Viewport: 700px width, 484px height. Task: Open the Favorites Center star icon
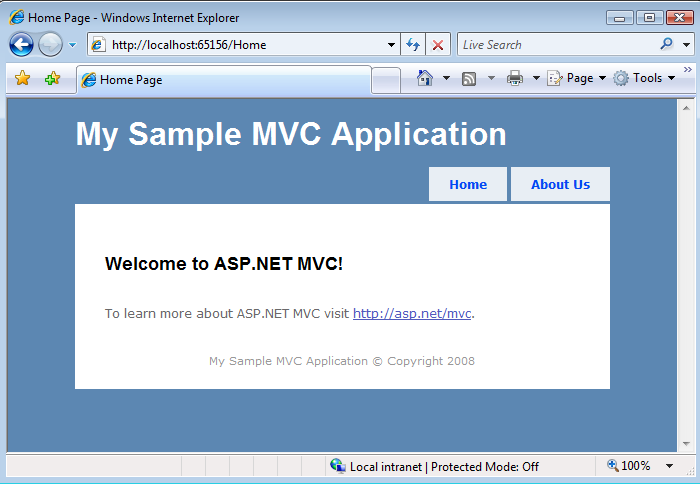pyautogui.click(x=22, y=79)
